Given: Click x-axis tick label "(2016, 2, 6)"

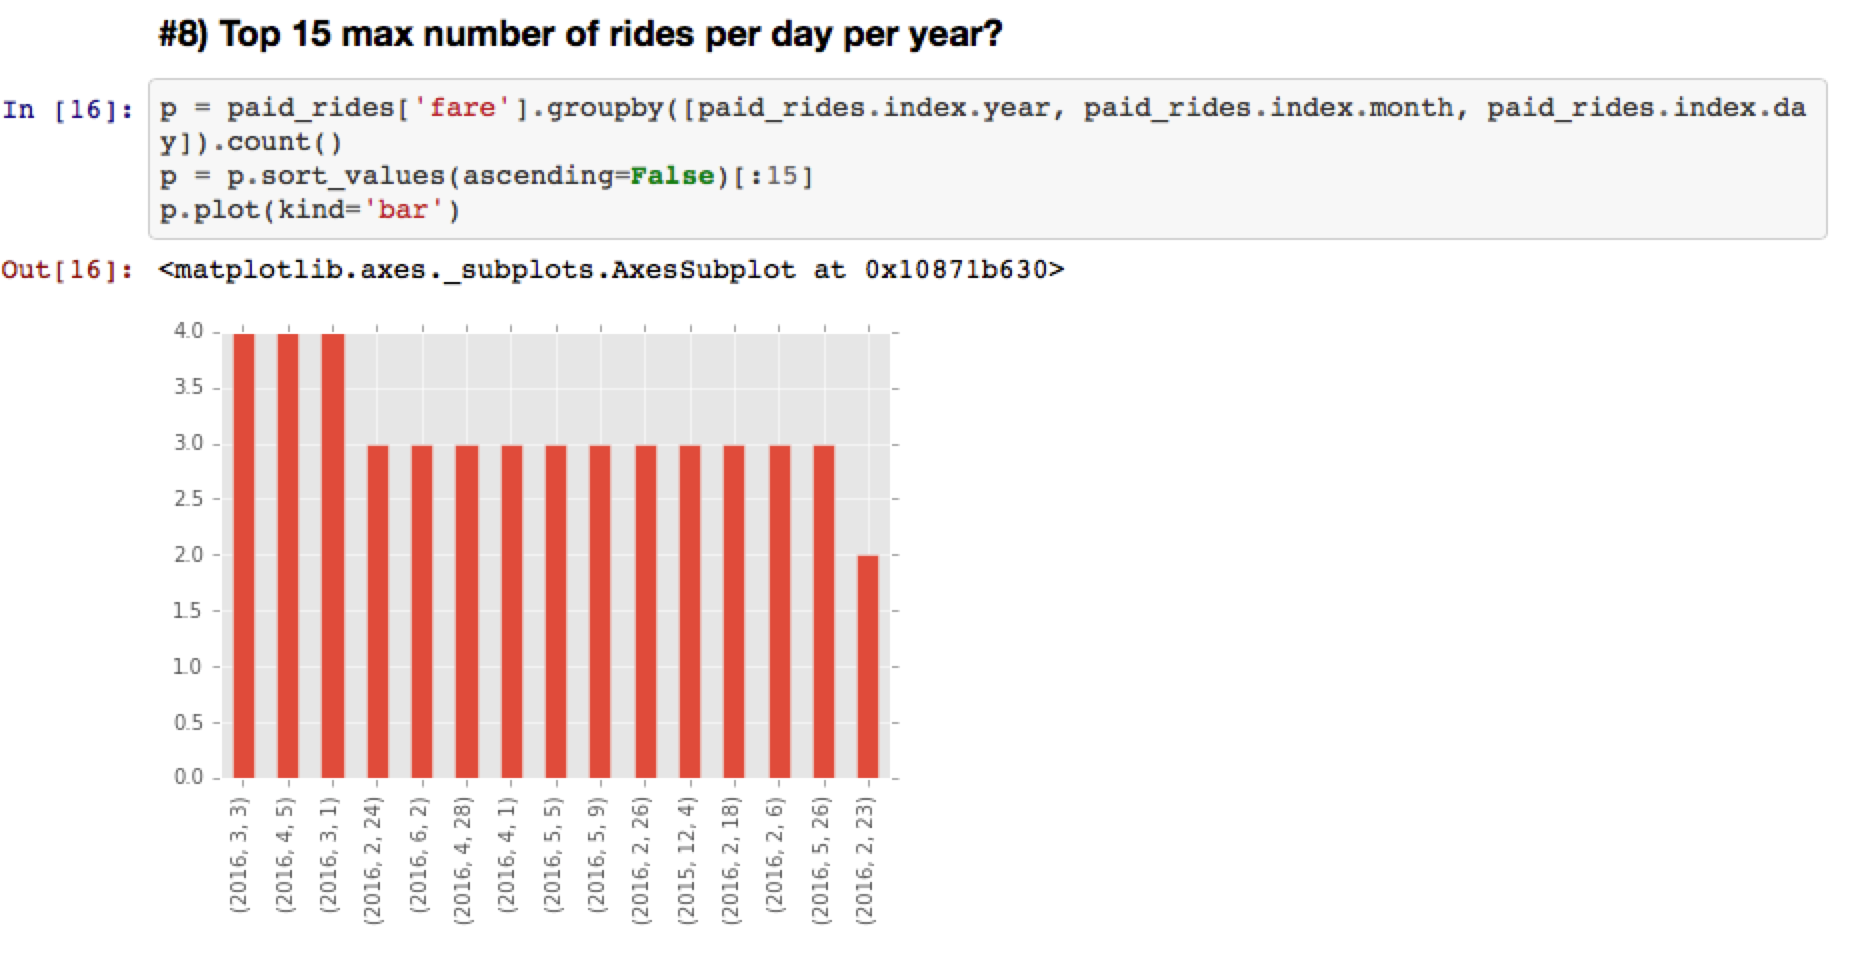Looking at the screenshot, I should click(x=775, y=855).
